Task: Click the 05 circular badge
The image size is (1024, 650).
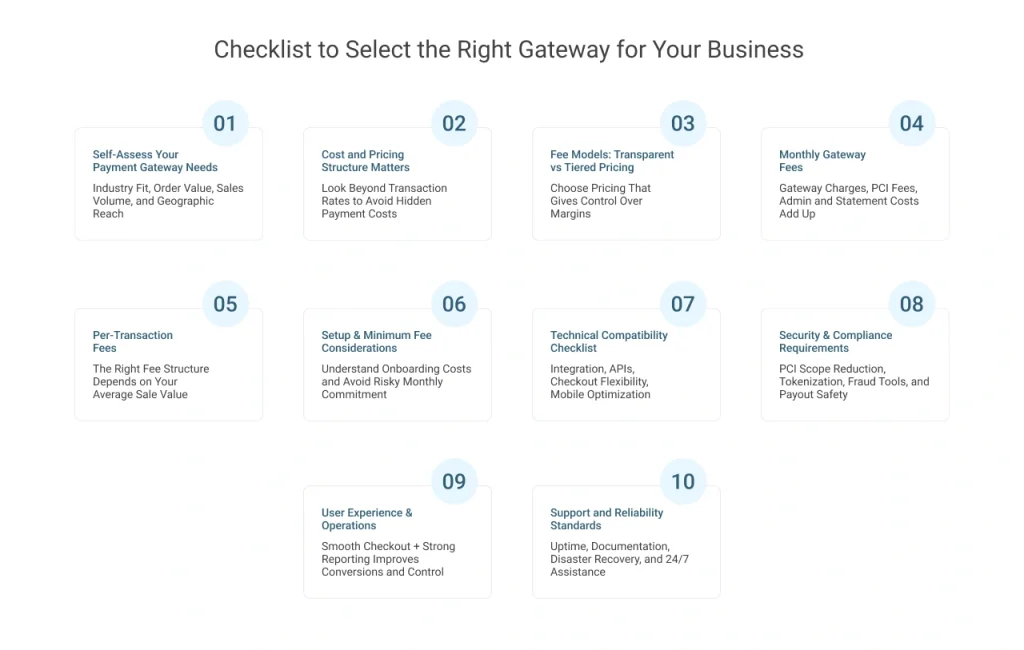Action: point(225,304)
